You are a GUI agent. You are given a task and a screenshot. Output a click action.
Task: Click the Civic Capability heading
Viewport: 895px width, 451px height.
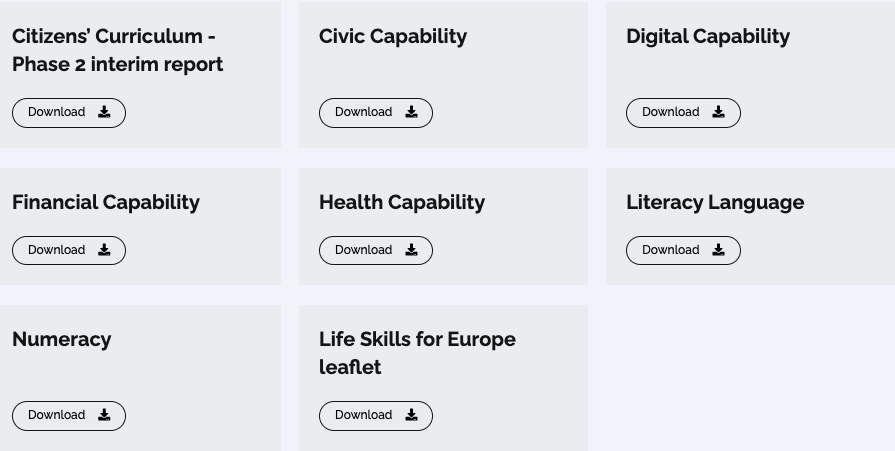coord(392,36)
